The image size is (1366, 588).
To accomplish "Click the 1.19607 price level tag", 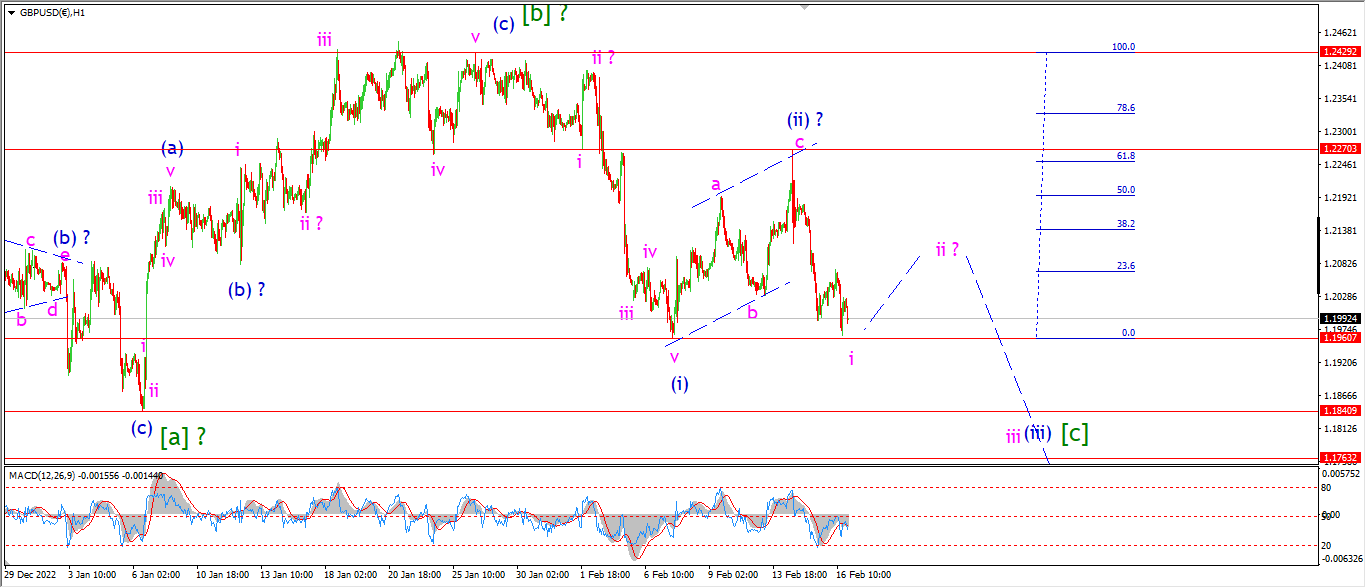I will pos(1340,338).
